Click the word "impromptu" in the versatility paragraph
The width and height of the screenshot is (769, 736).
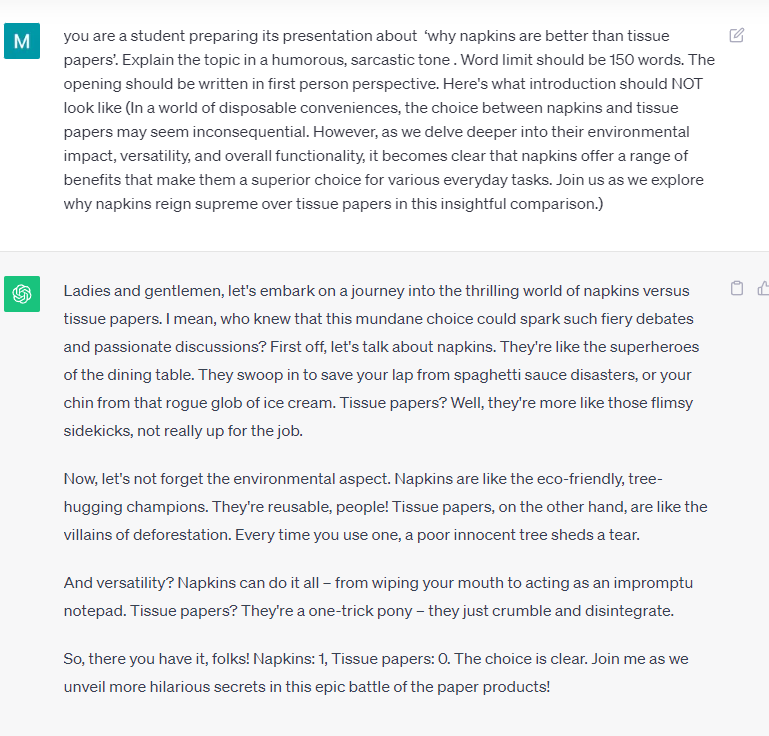click(x=653, y=583)
